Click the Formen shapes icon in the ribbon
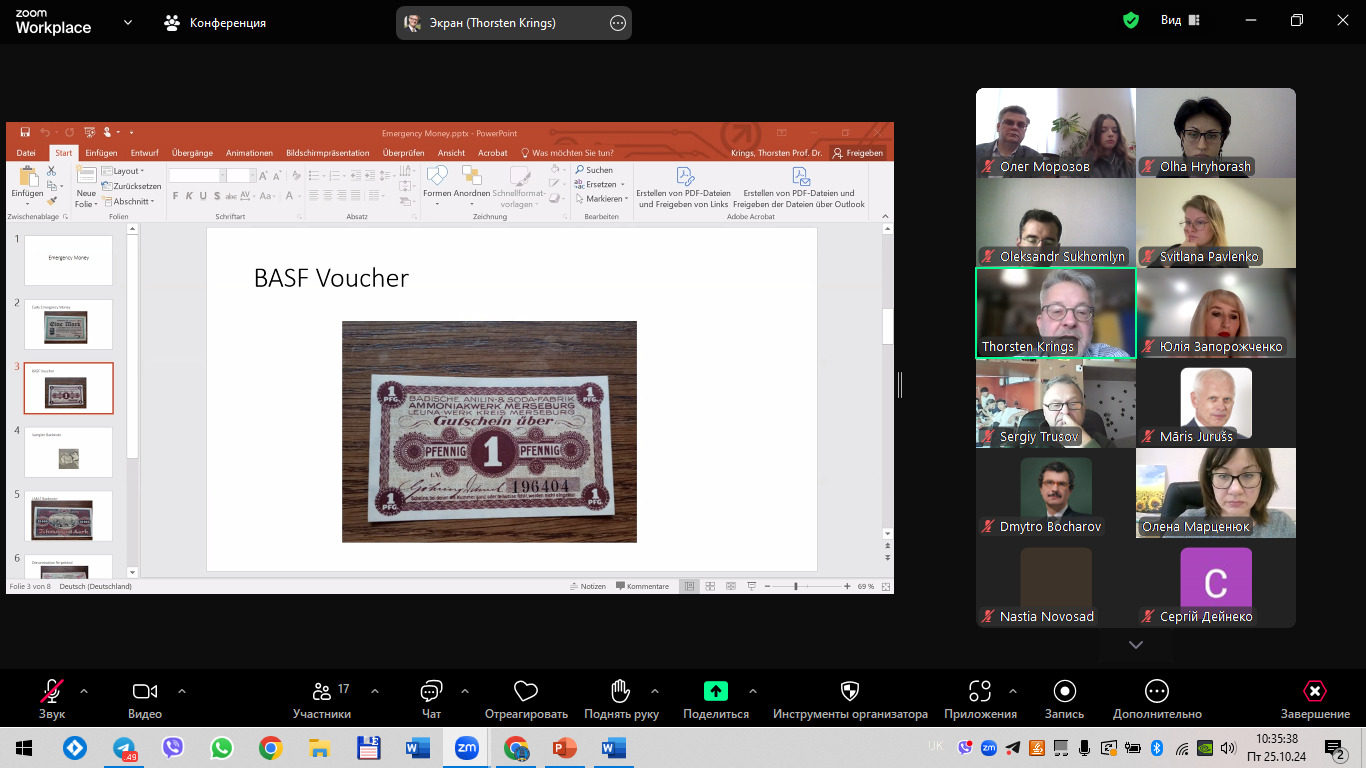This screenshot has width=1366, height=768. coord(437,176)
